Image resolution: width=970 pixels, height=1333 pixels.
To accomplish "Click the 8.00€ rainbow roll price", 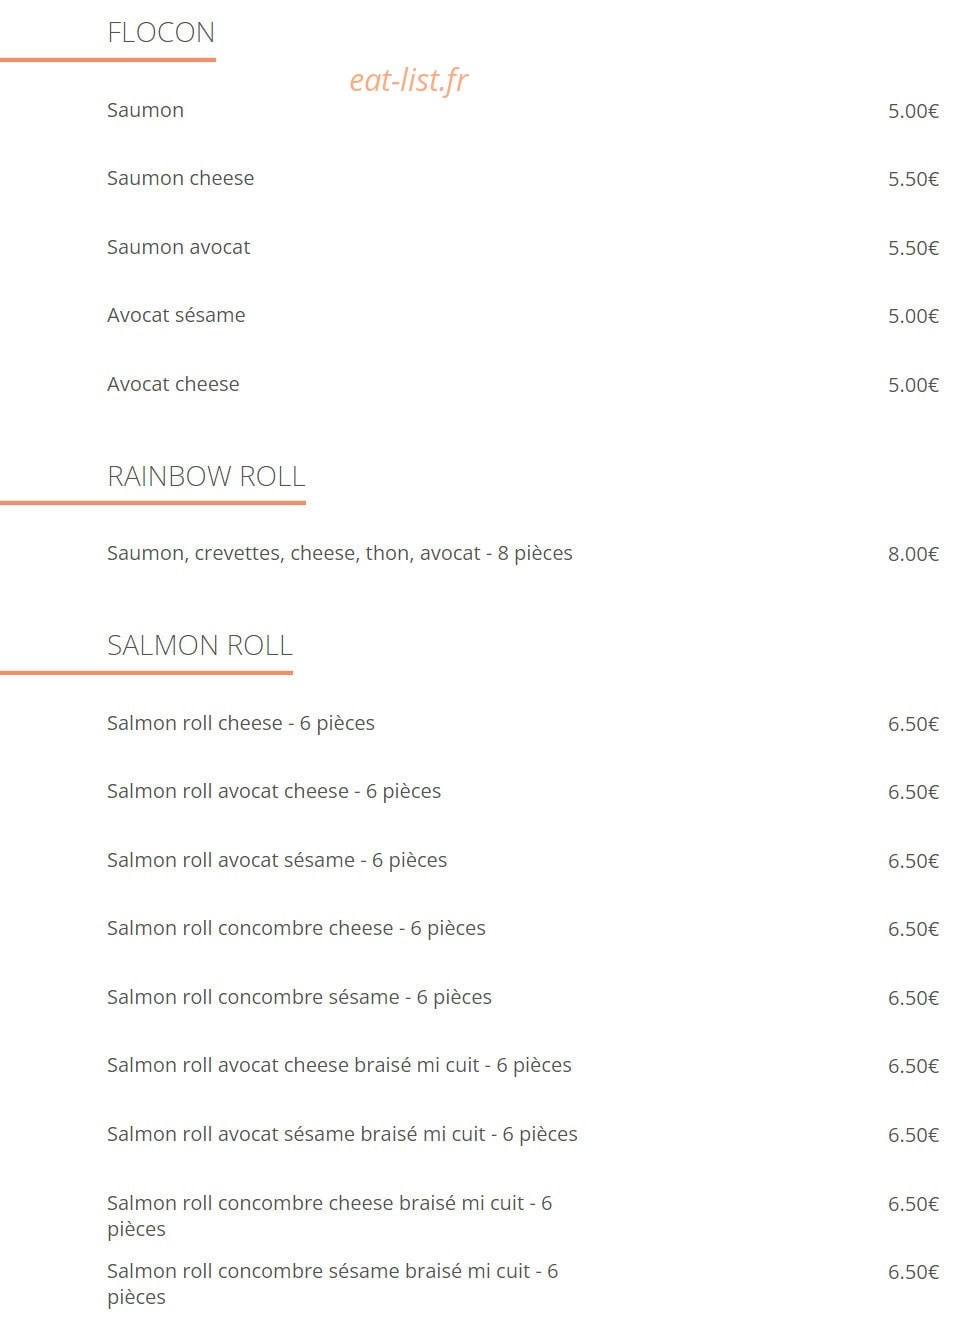I will [913, 554].
